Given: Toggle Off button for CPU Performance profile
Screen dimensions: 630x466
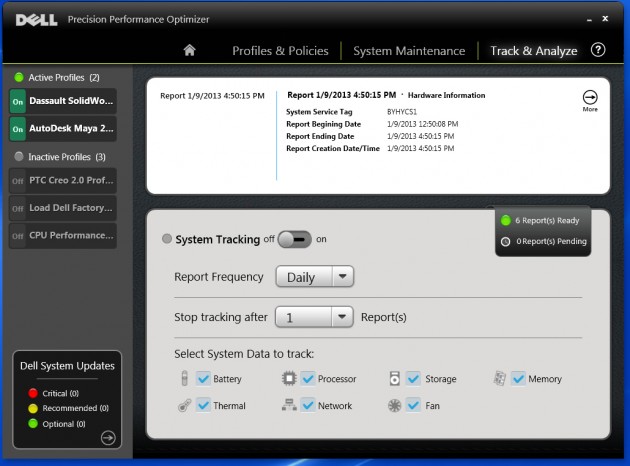Looking at the screenshot, I should (x=18, y=236).
